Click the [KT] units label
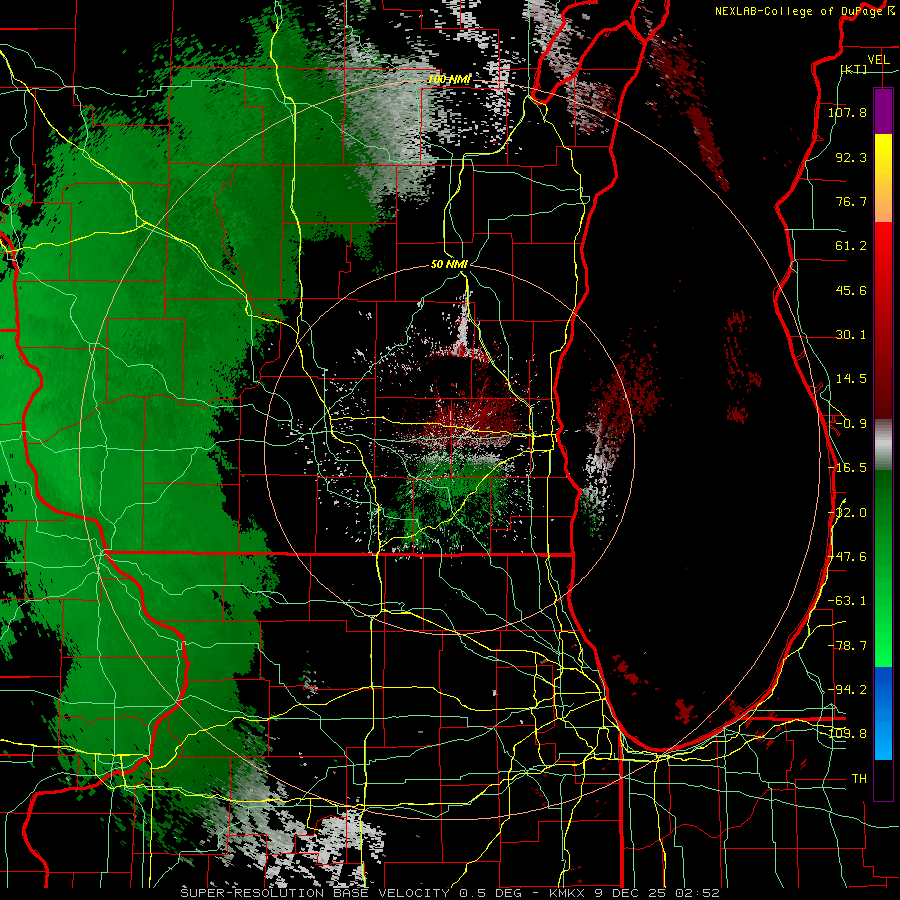Screen dimensions: 900x900 tap(854, 69)
